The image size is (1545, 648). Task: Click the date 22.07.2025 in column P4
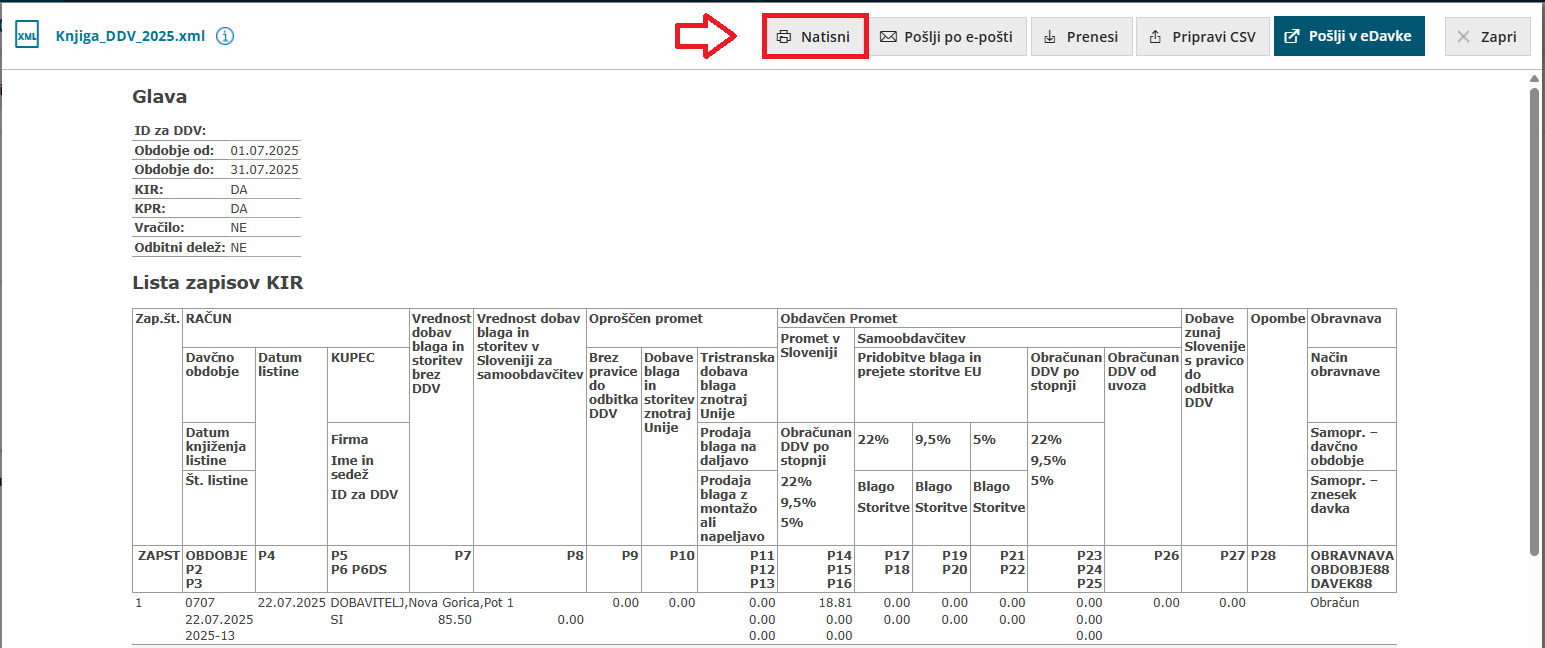tap(292, 603)
